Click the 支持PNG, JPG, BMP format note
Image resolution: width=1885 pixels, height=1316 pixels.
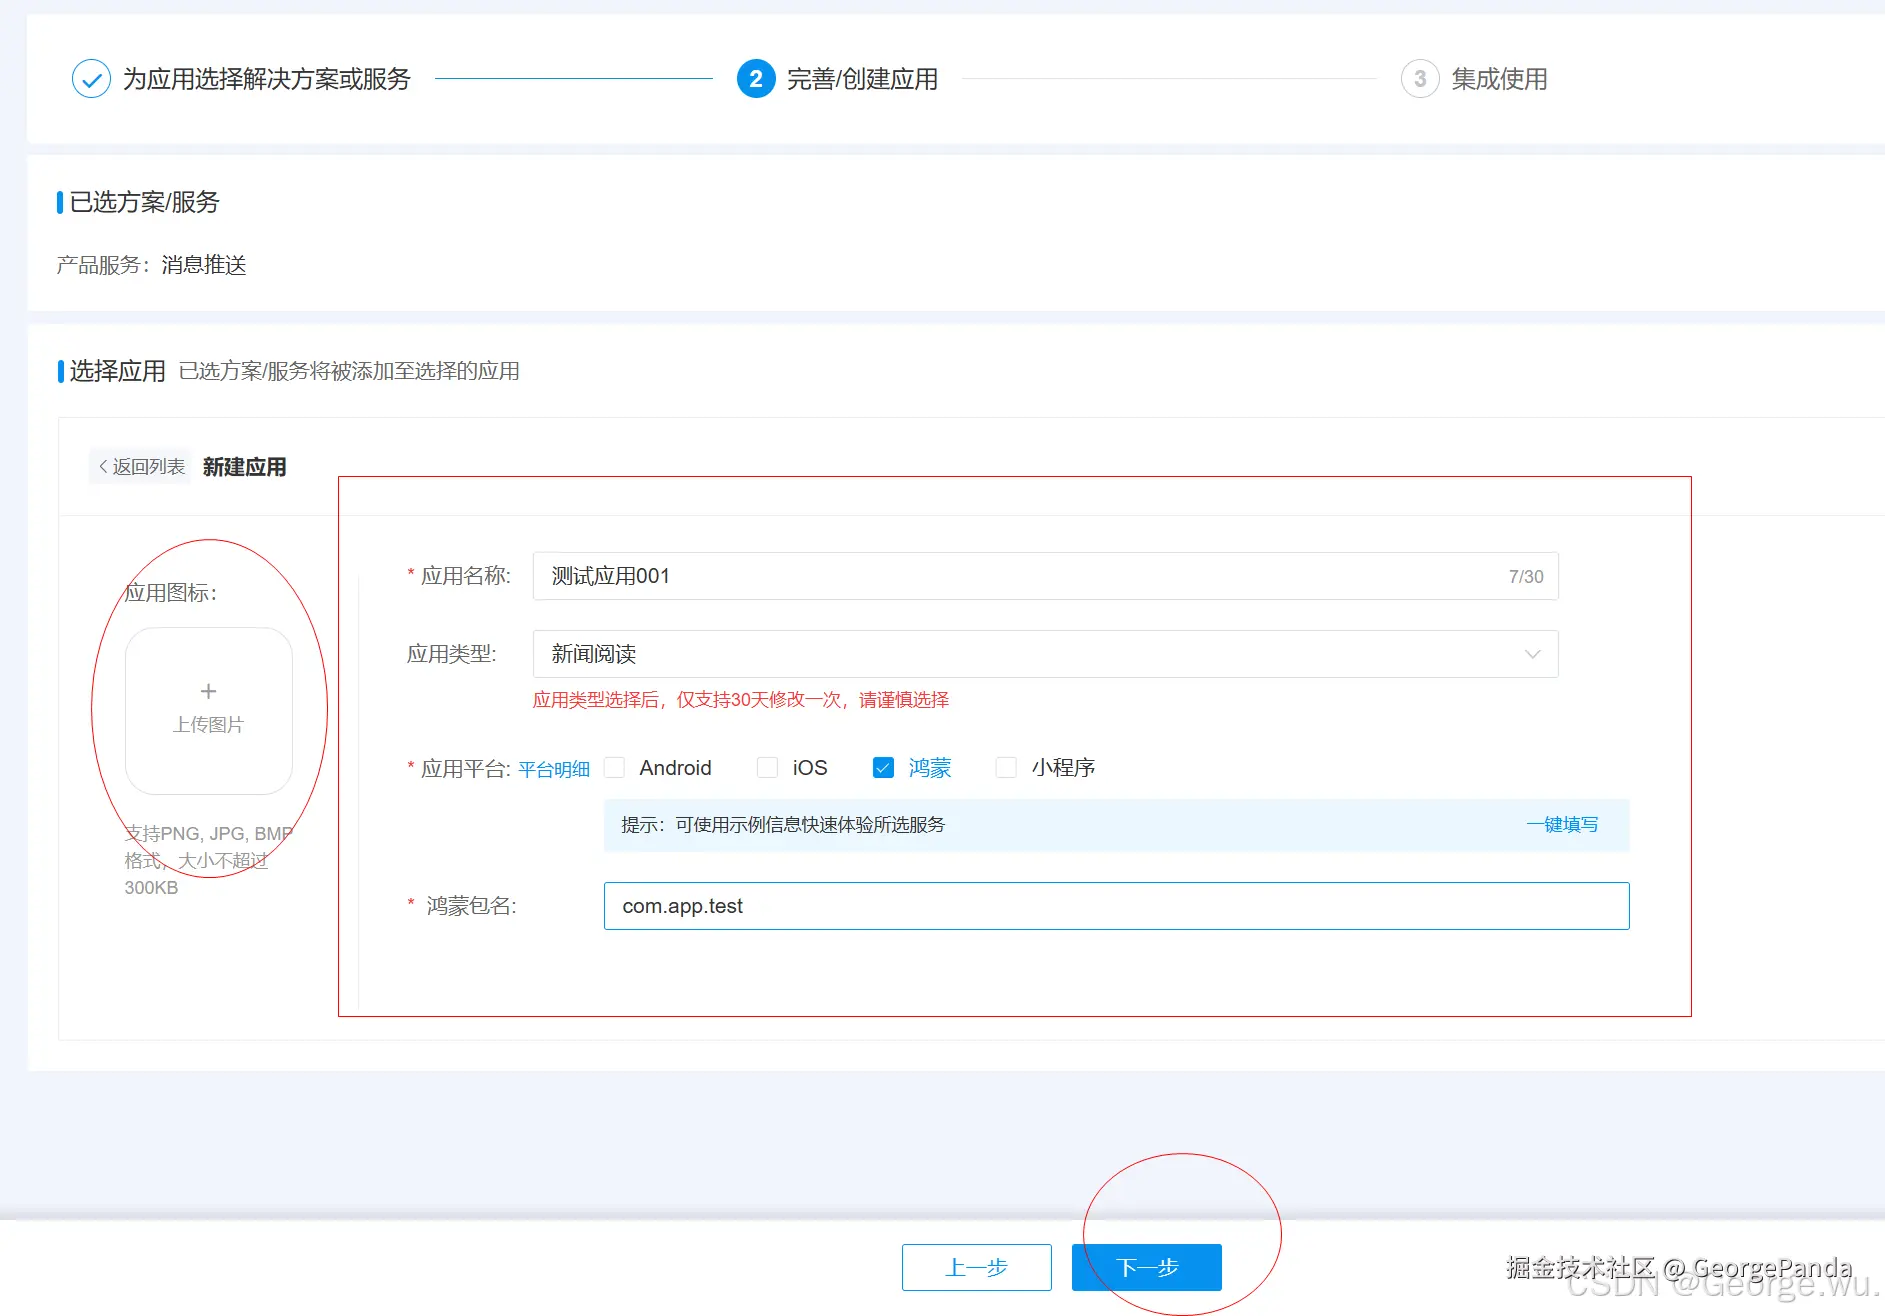[x=208, y=860]
